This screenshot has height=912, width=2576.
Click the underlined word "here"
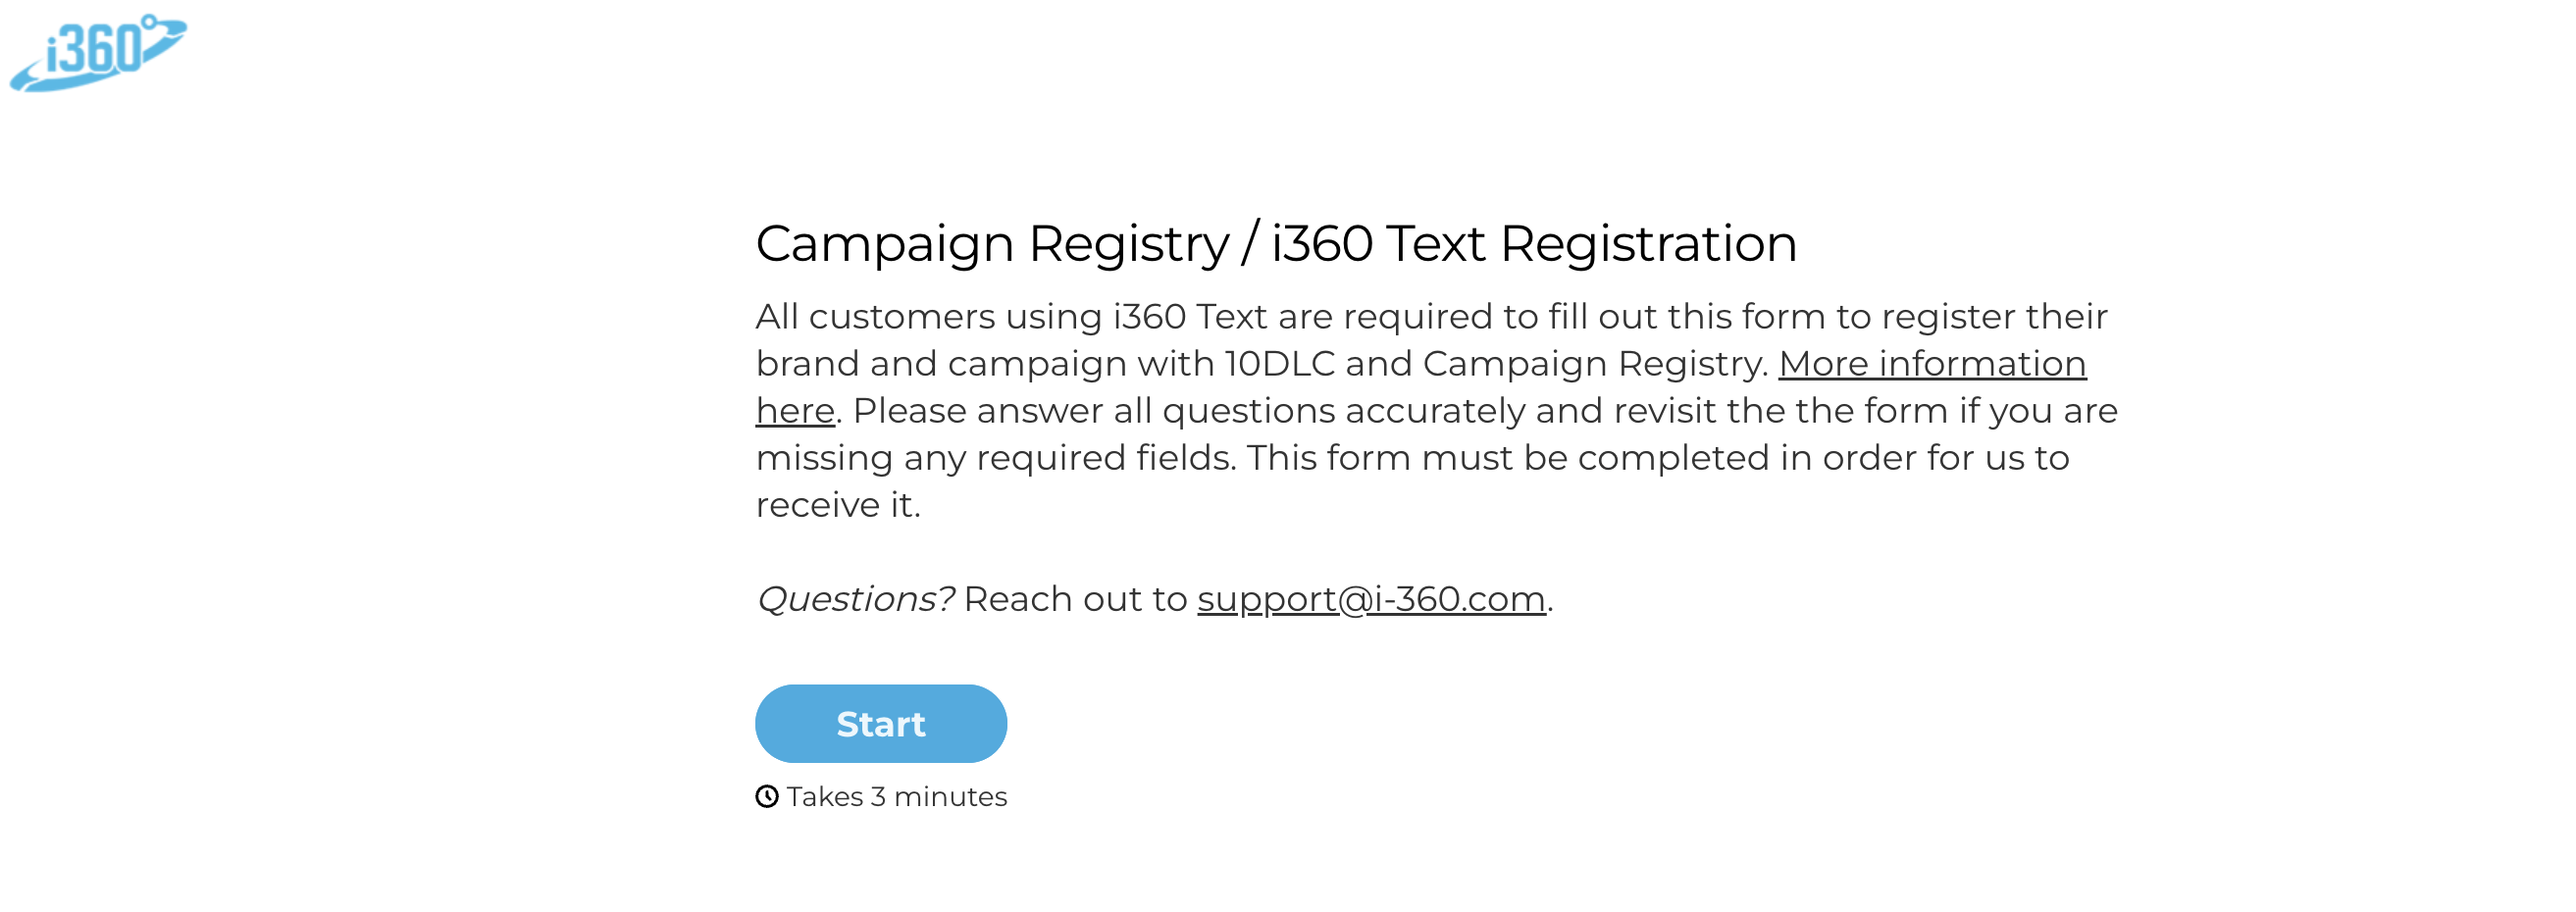pyautogui.click(x=795, y=411)
